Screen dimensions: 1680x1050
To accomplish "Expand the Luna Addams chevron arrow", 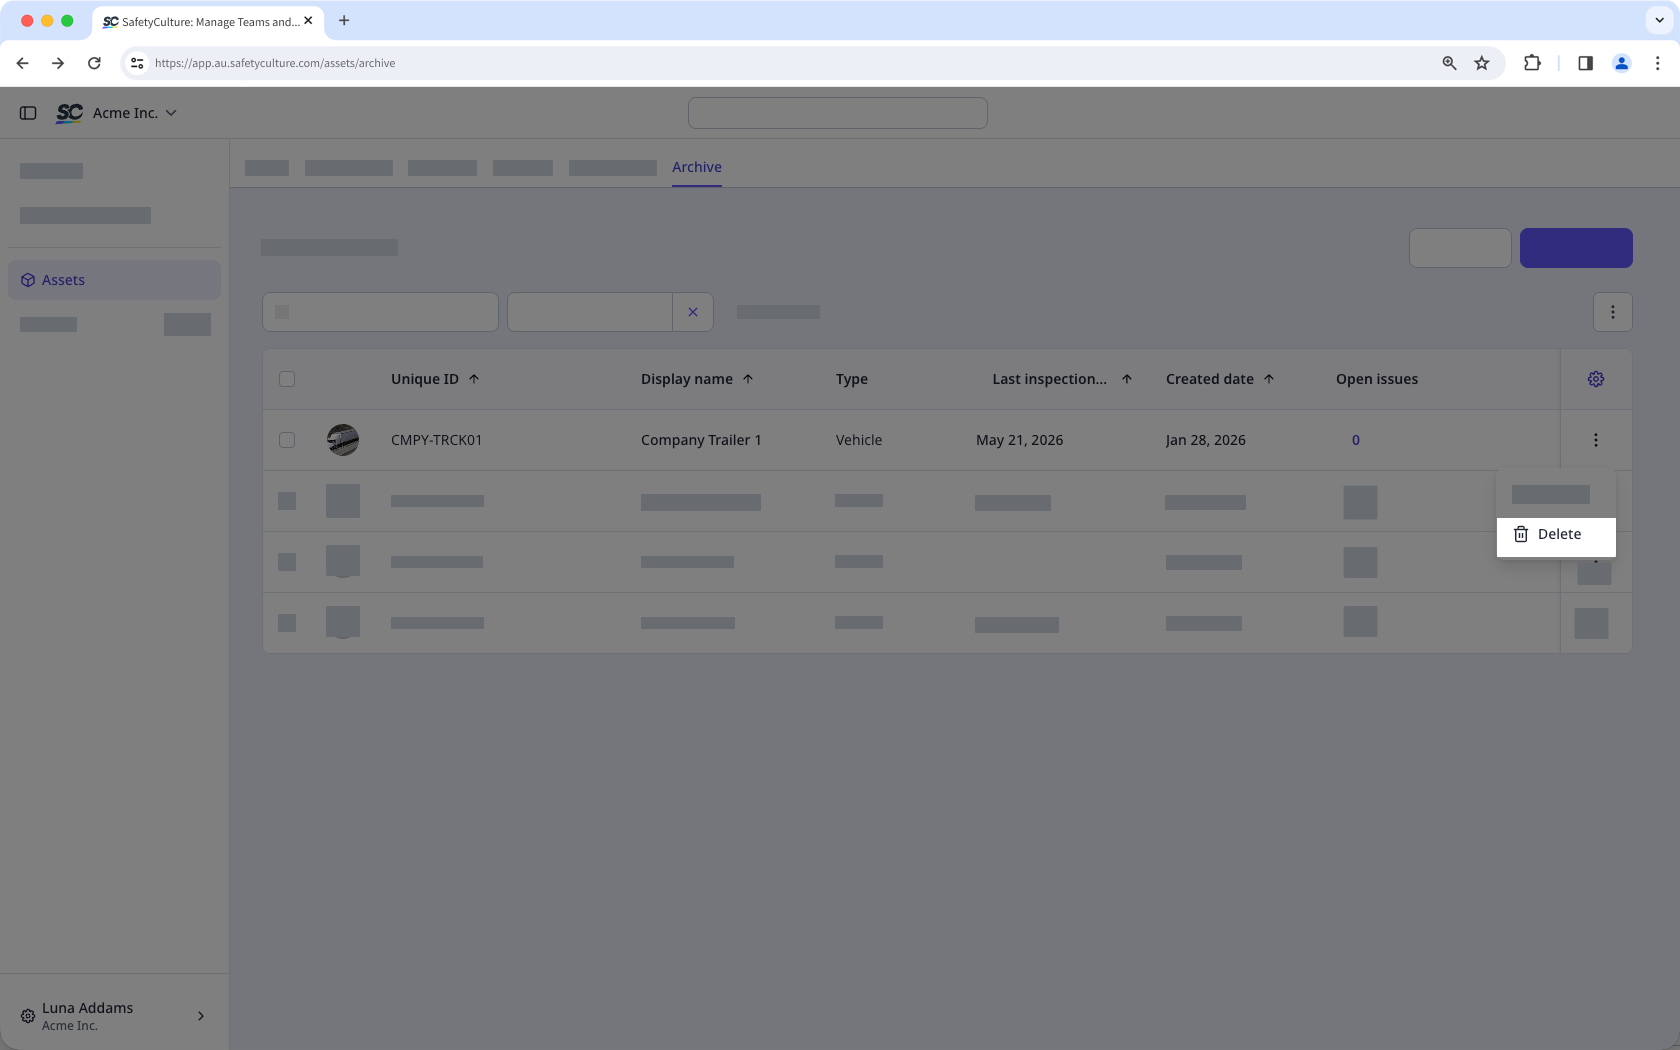I will 201,1016.
